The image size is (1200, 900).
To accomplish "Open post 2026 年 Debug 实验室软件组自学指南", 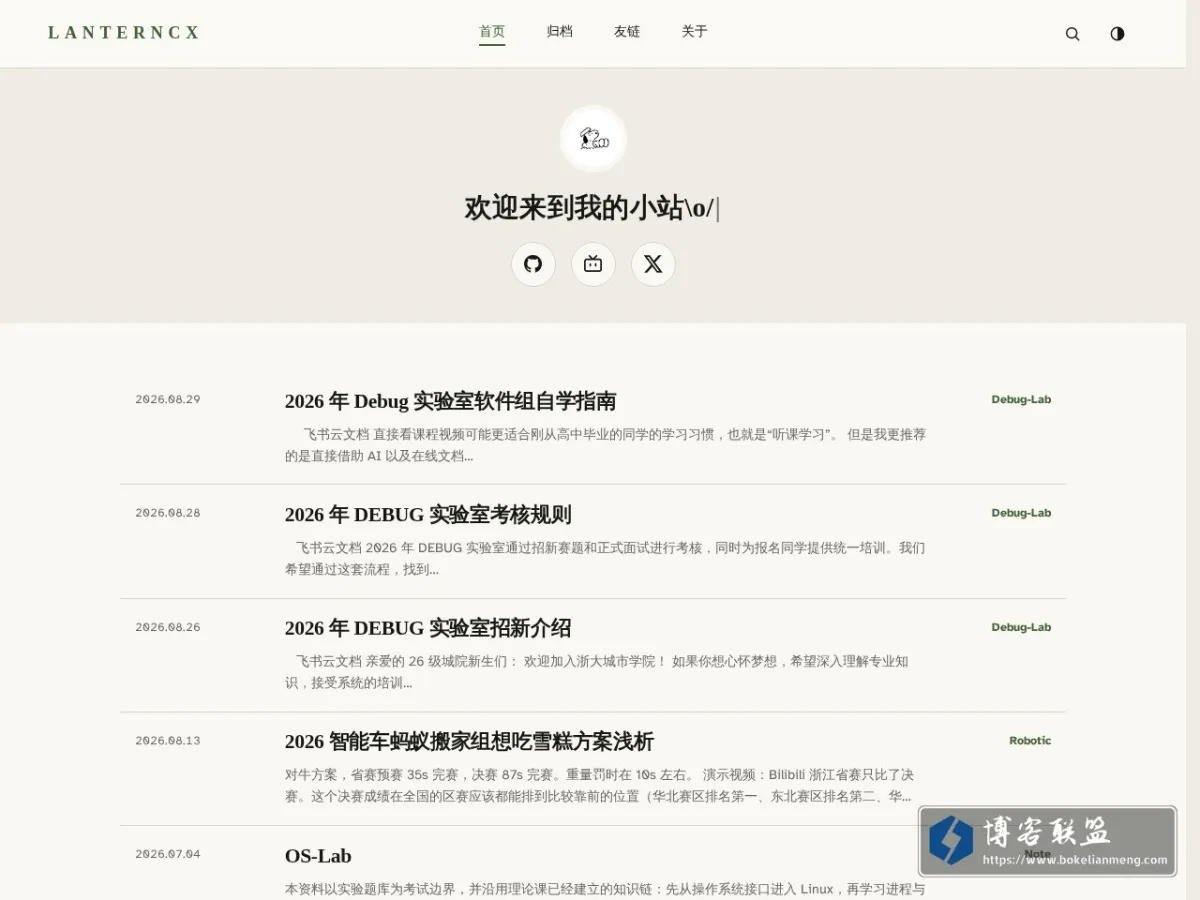I will [x=450, y=401].
